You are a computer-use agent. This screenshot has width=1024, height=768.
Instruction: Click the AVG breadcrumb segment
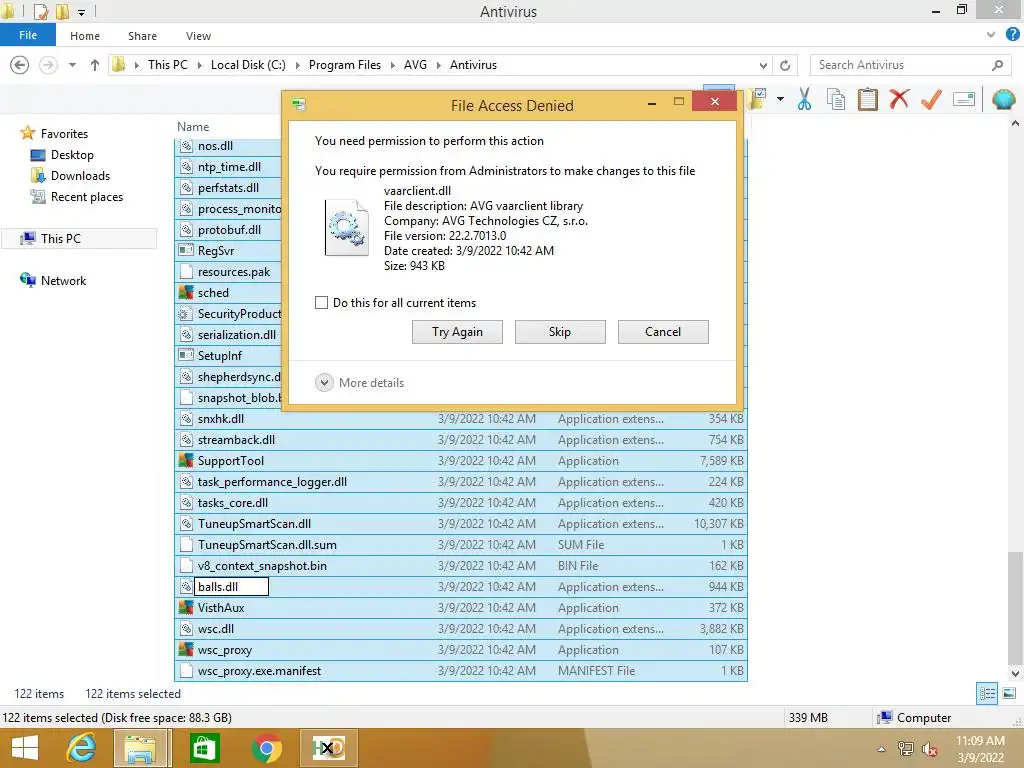(415, 65)
